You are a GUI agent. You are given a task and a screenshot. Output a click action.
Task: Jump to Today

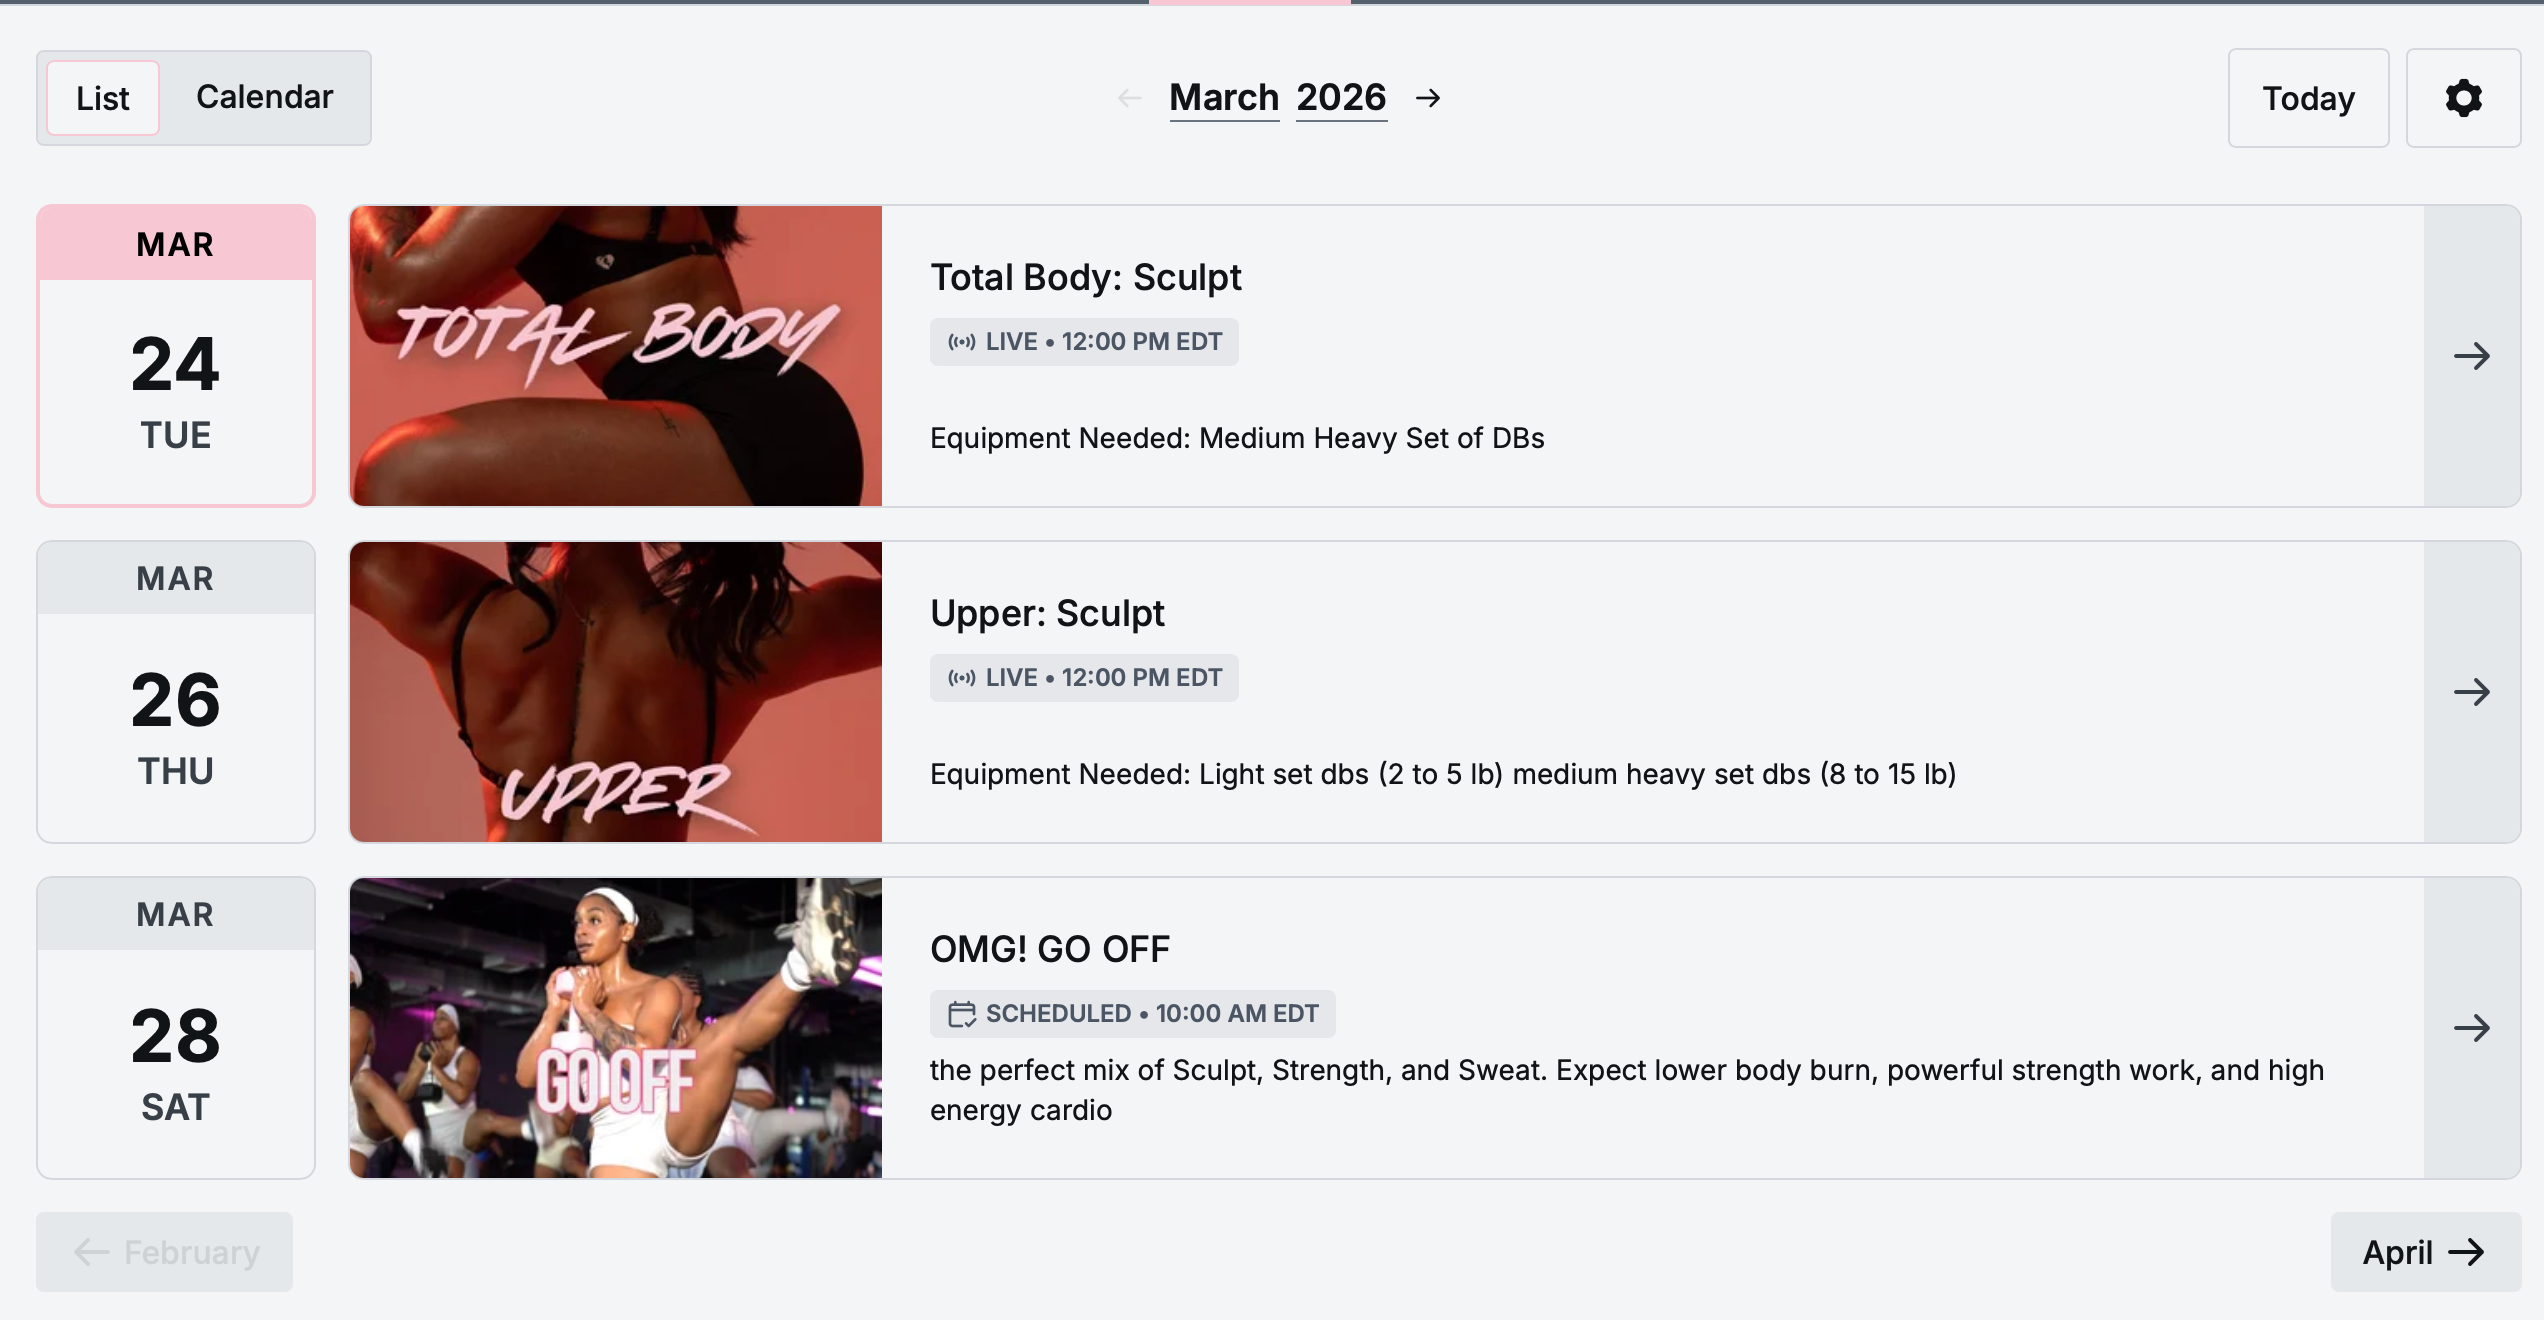click(x=2308, y=98)
